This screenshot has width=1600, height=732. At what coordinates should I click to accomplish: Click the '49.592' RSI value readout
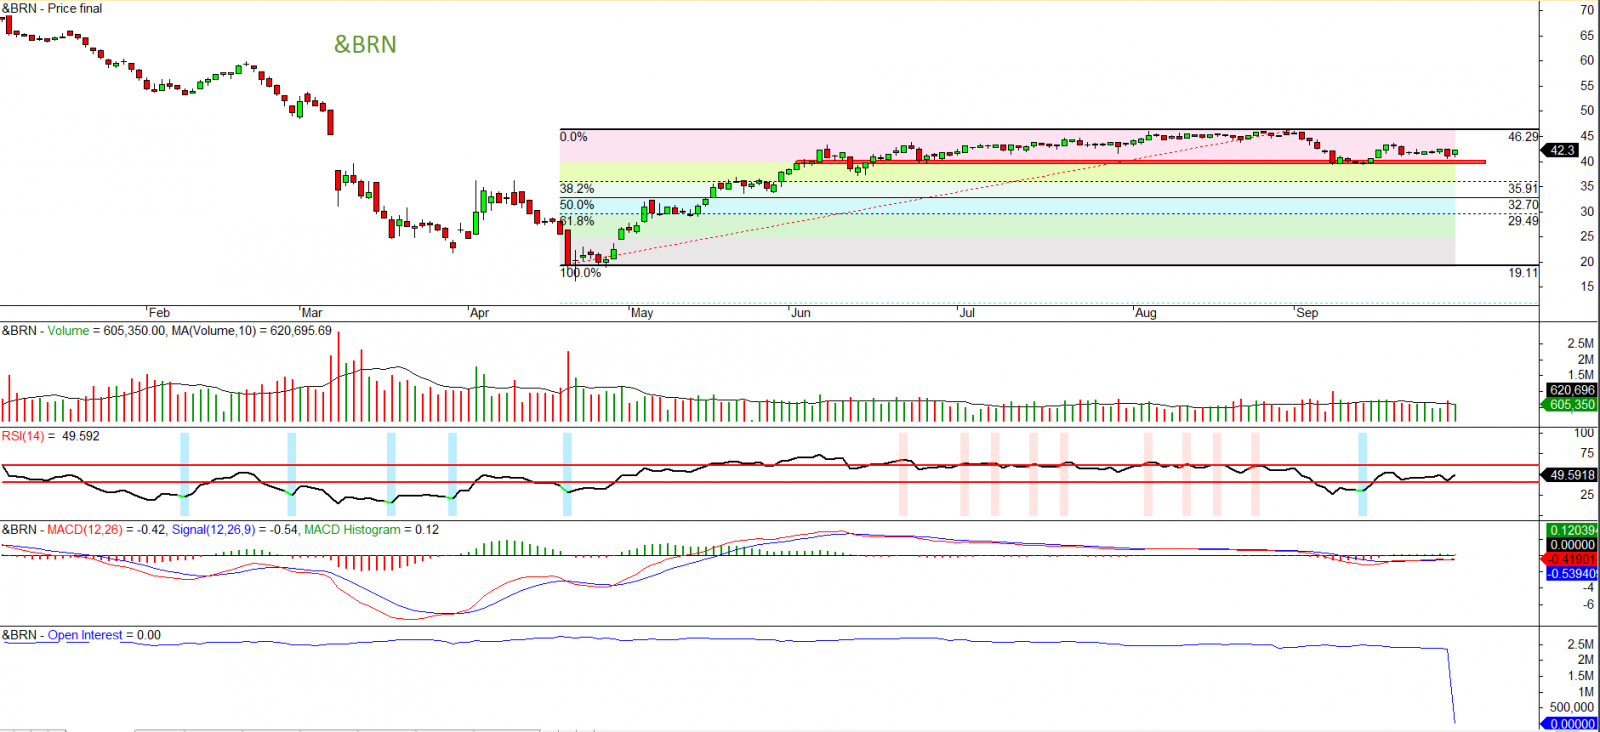tap(81, 436)
